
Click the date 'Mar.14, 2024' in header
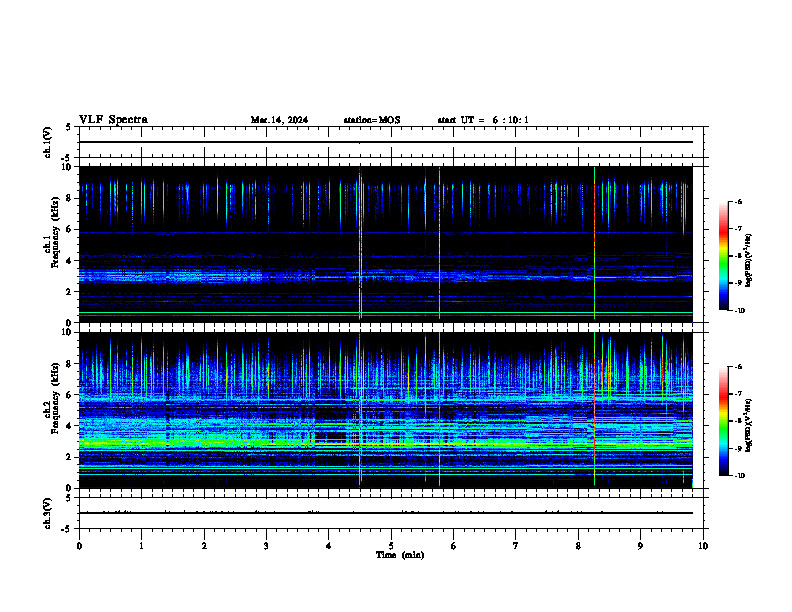point(279,120)
